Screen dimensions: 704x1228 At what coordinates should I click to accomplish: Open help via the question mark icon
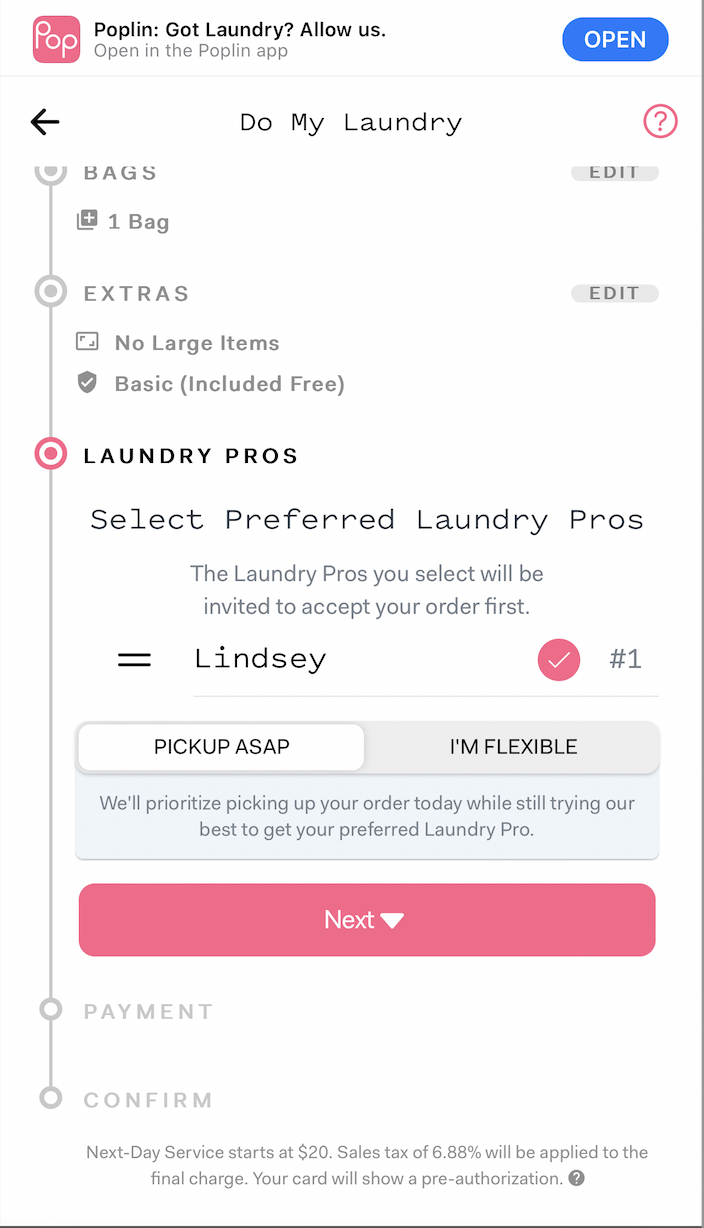point(660,121)
